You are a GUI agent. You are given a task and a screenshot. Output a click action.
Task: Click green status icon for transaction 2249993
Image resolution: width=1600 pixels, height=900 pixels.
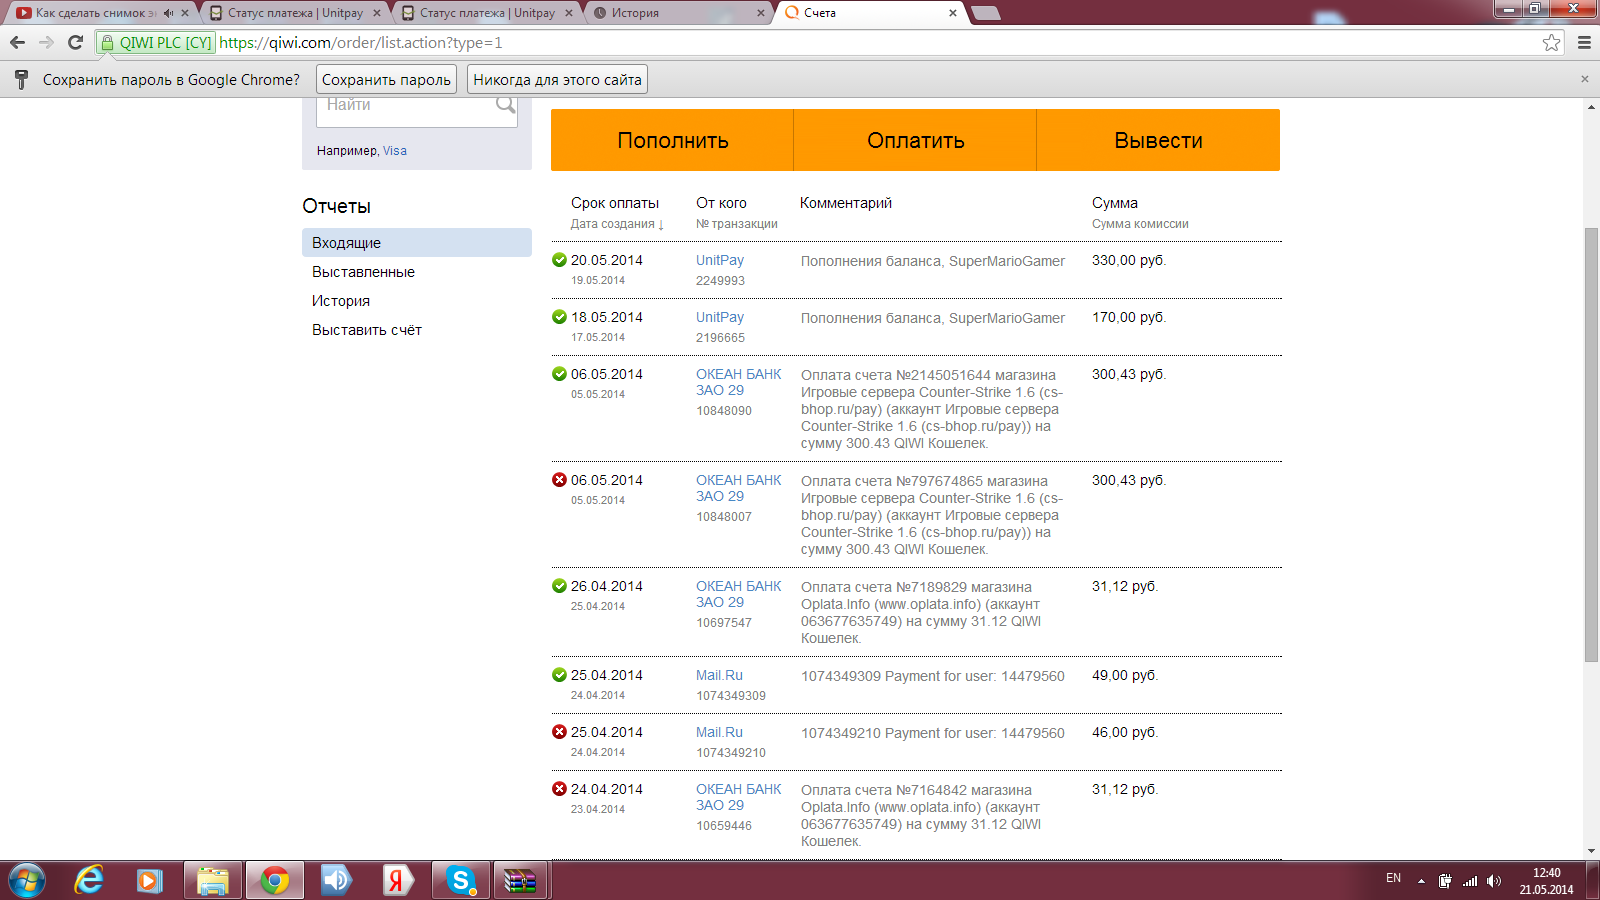point(559,260)
